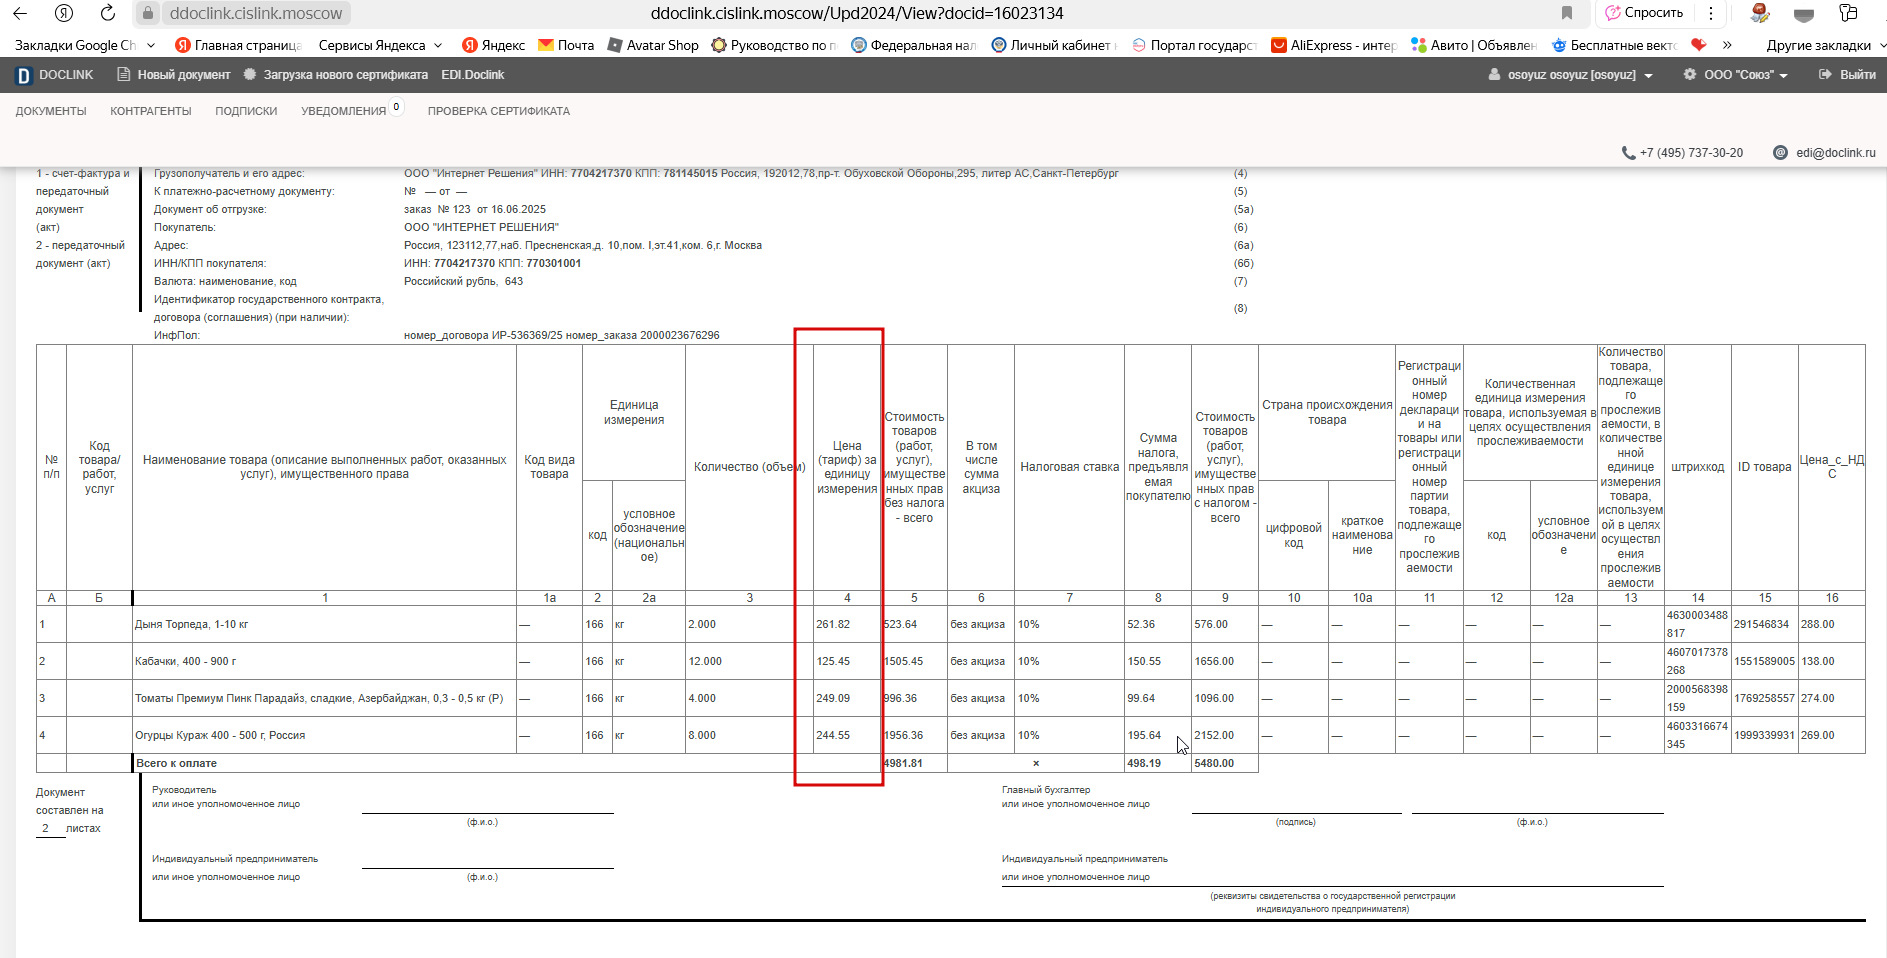Screen dimensions: 1887x958
Task: Click the Всего к оплате row label
Action: (177, 763)
